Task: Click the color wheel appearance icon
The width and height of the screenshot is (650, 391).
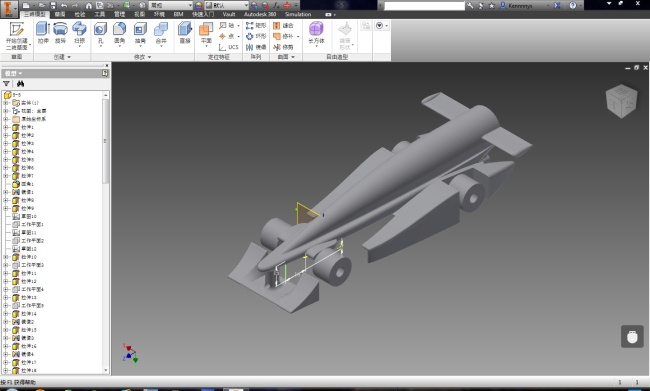Action: pyautogui.click(x=199, y=5)
